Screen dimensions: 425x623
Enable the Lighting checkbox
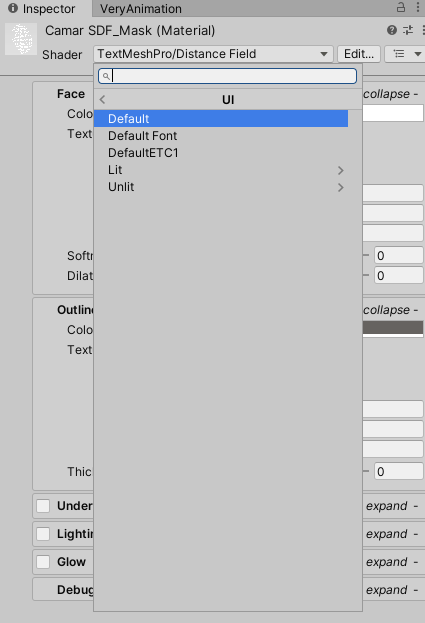coord(43,534)
